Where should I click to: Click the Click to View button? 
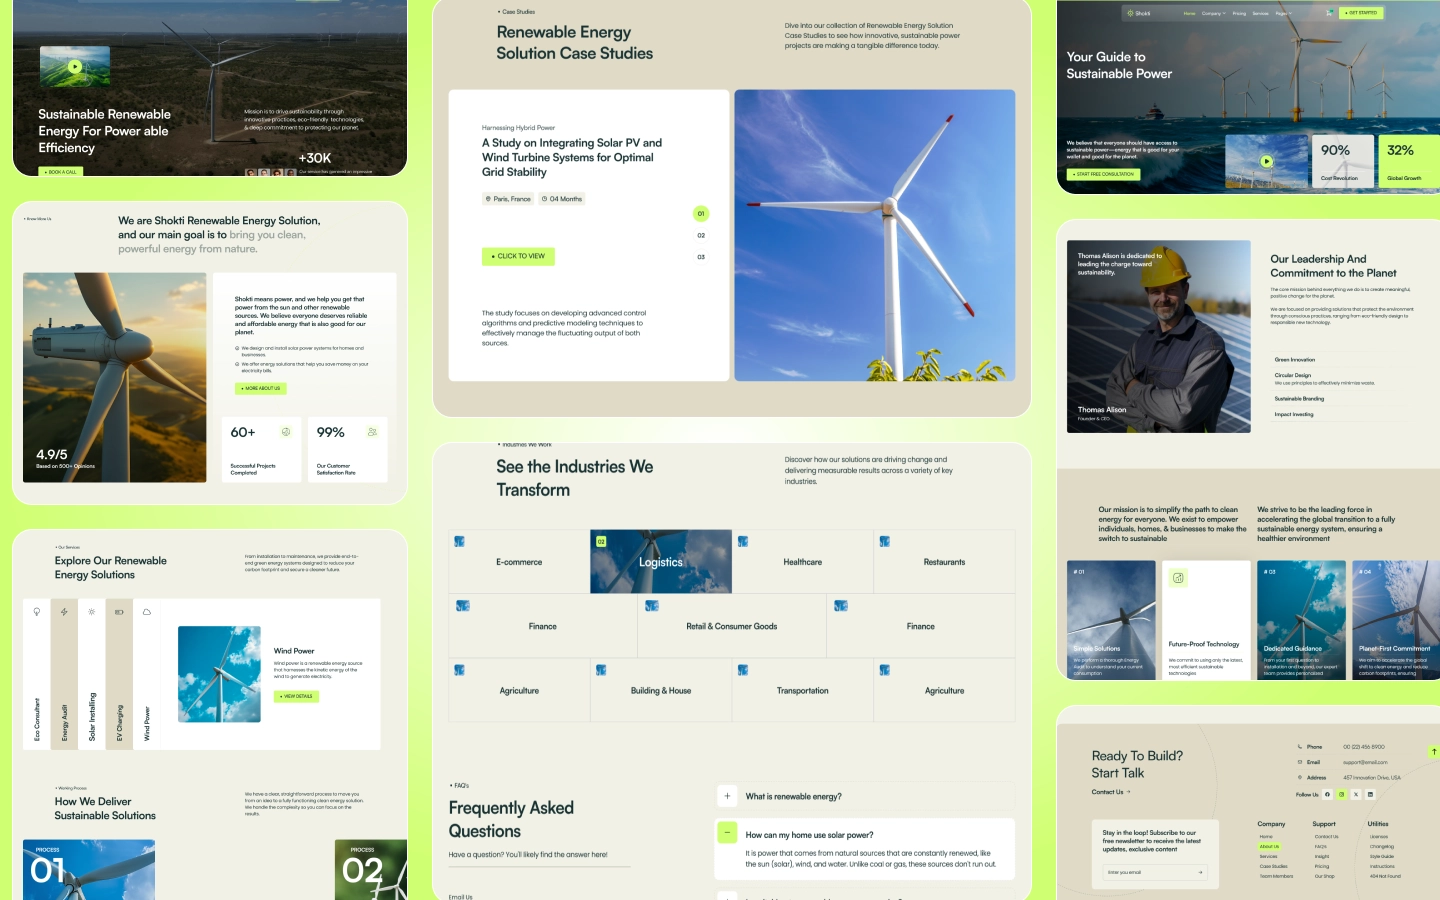(518, 256)
